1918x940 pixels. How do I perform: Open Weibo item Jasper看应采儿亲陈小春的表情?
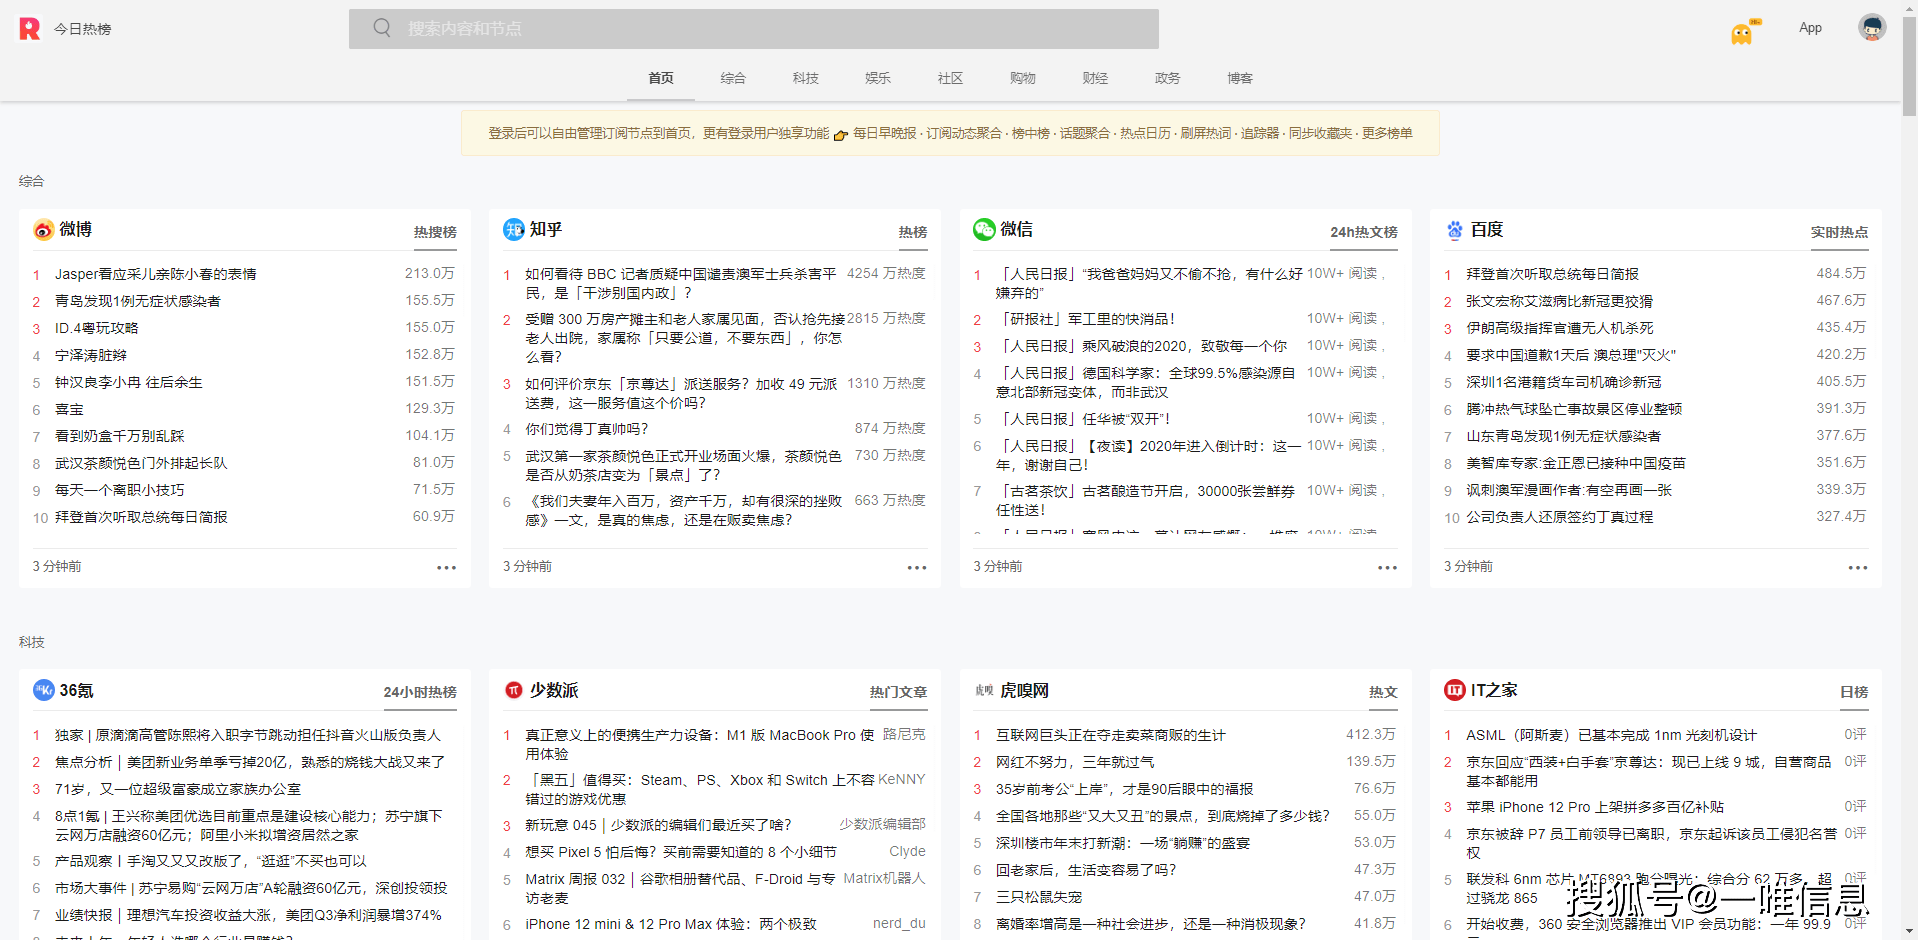155,274
